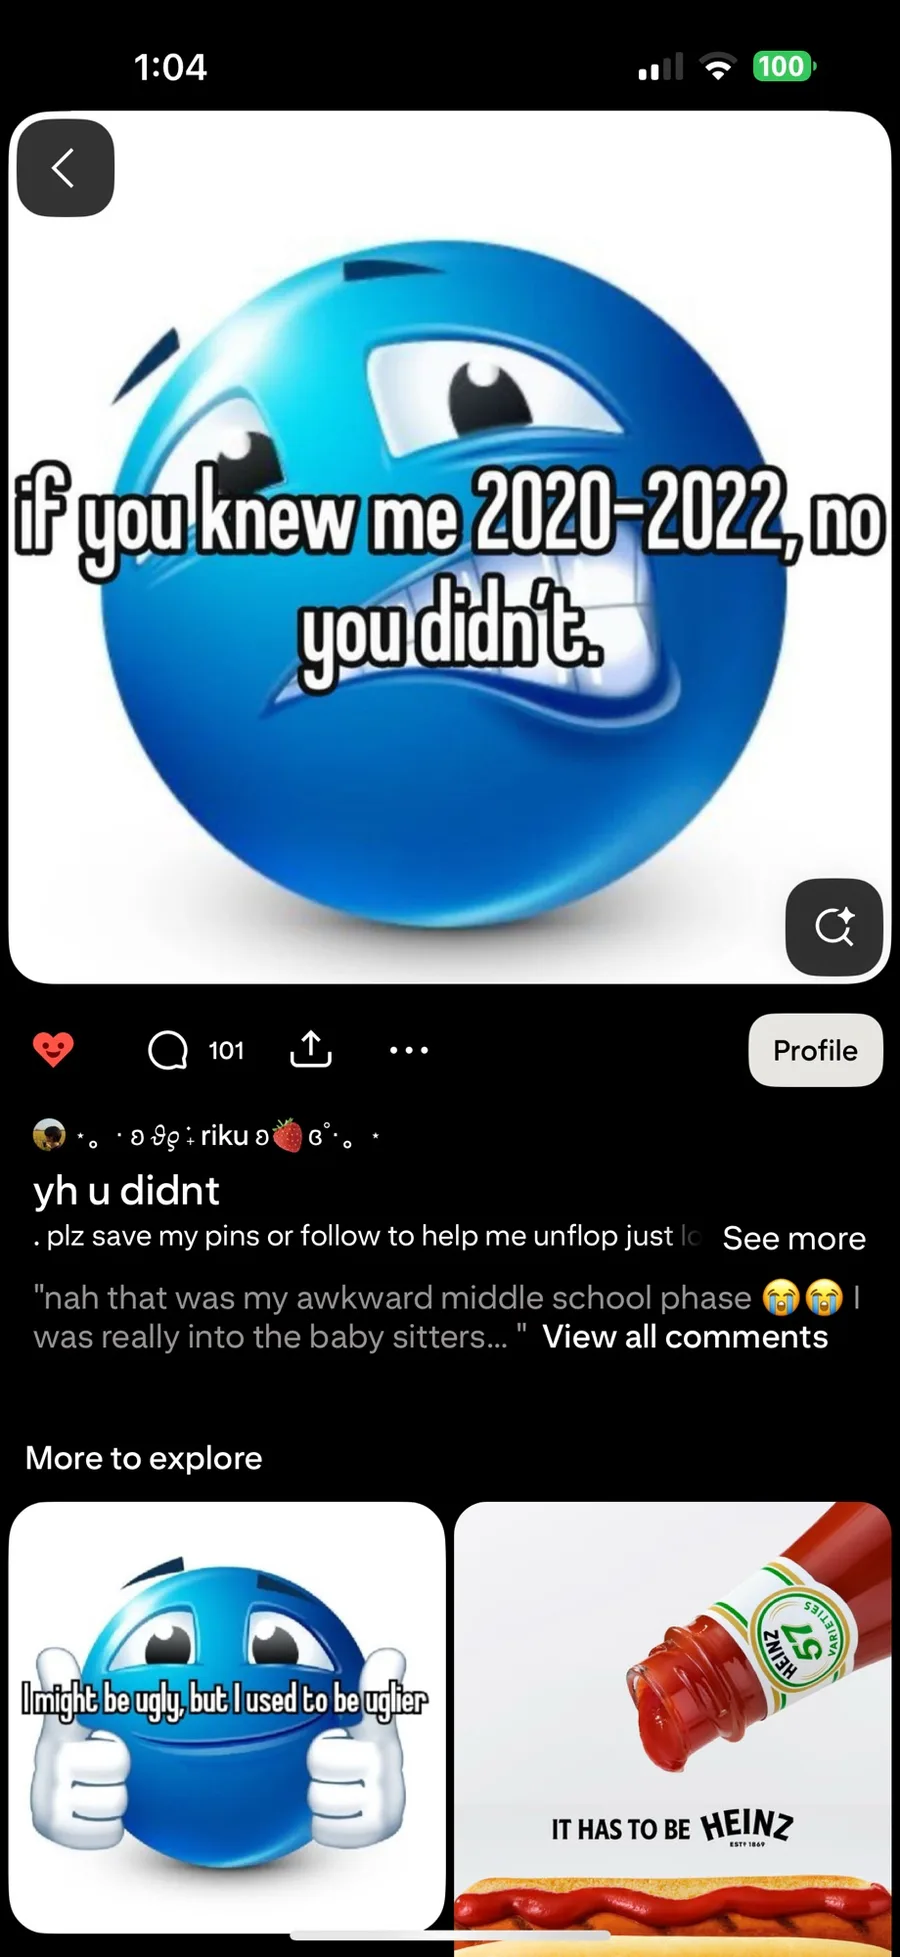Tap the Wi-Fi status icon

click(717, 67)
